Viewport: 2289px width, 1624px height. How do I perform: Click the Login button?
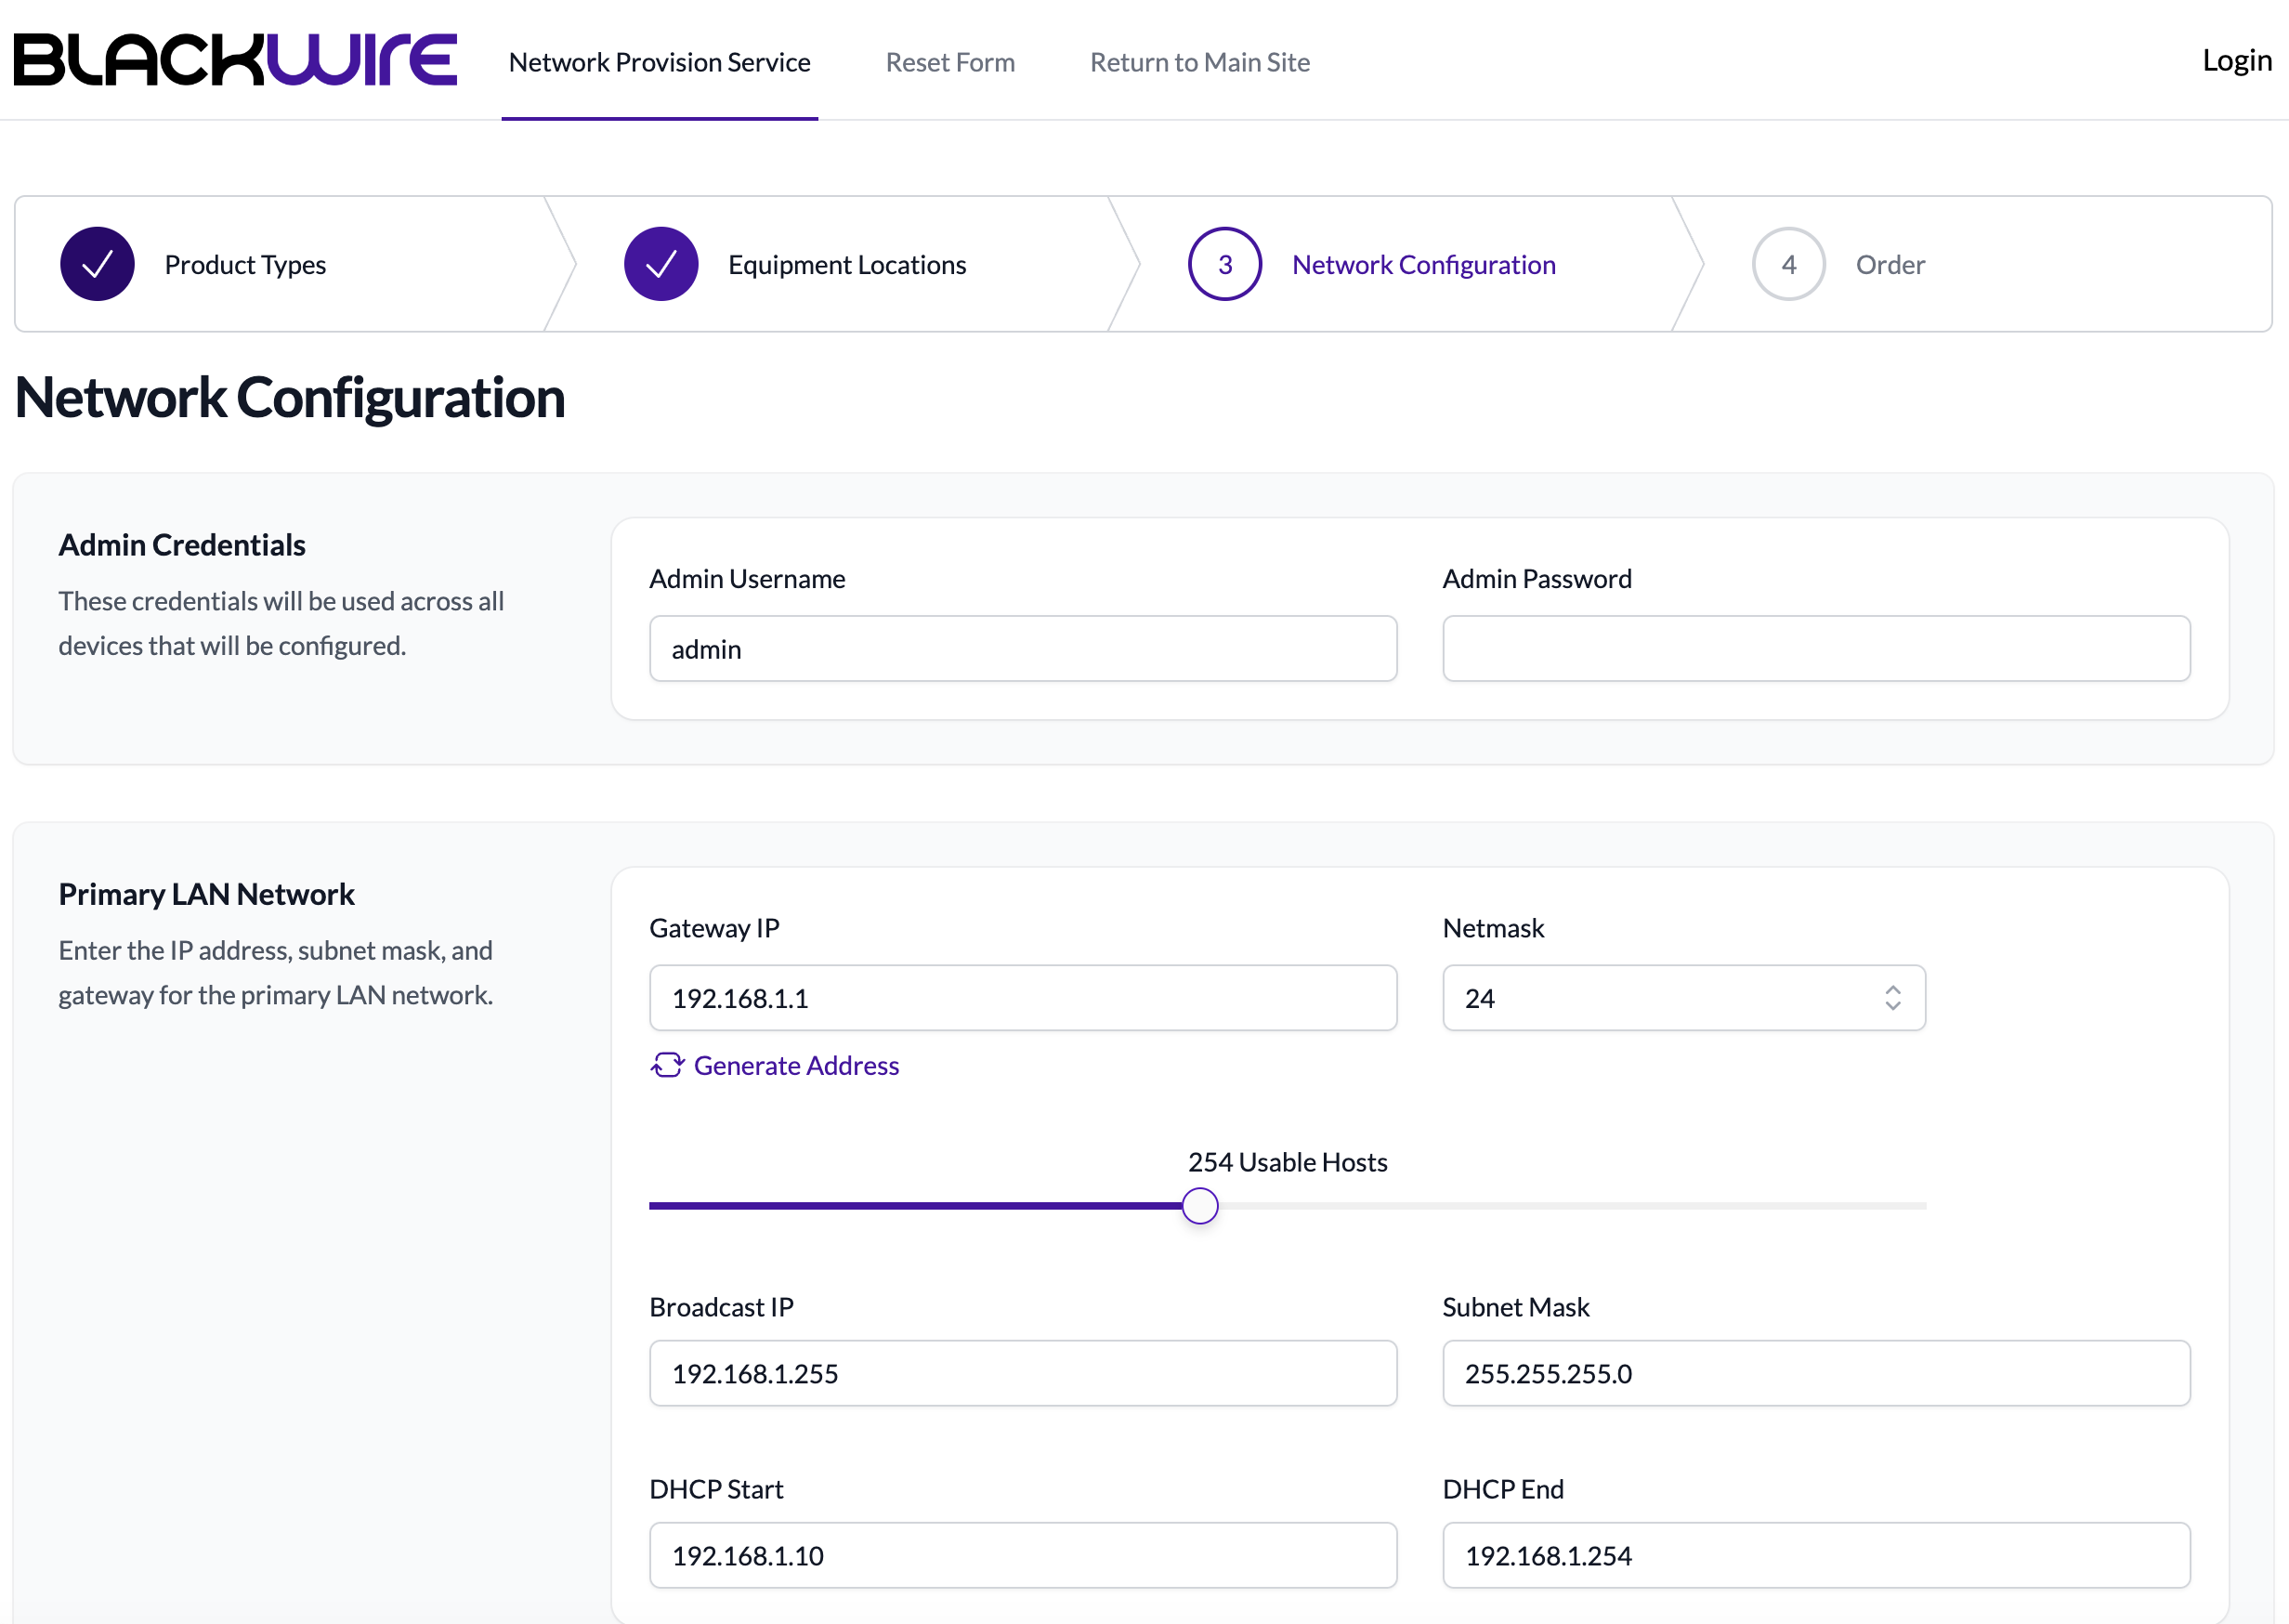click(x=2236, y=60)
